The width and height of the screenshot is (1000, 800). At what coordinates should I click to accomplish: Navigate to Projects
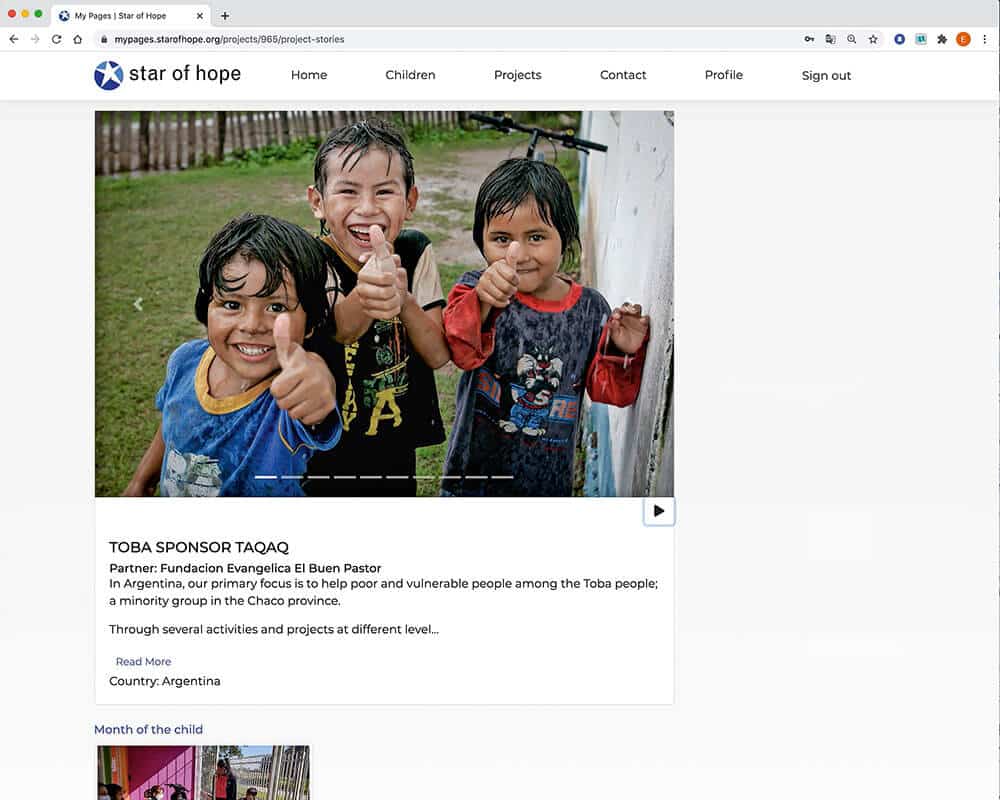[517, 75]
